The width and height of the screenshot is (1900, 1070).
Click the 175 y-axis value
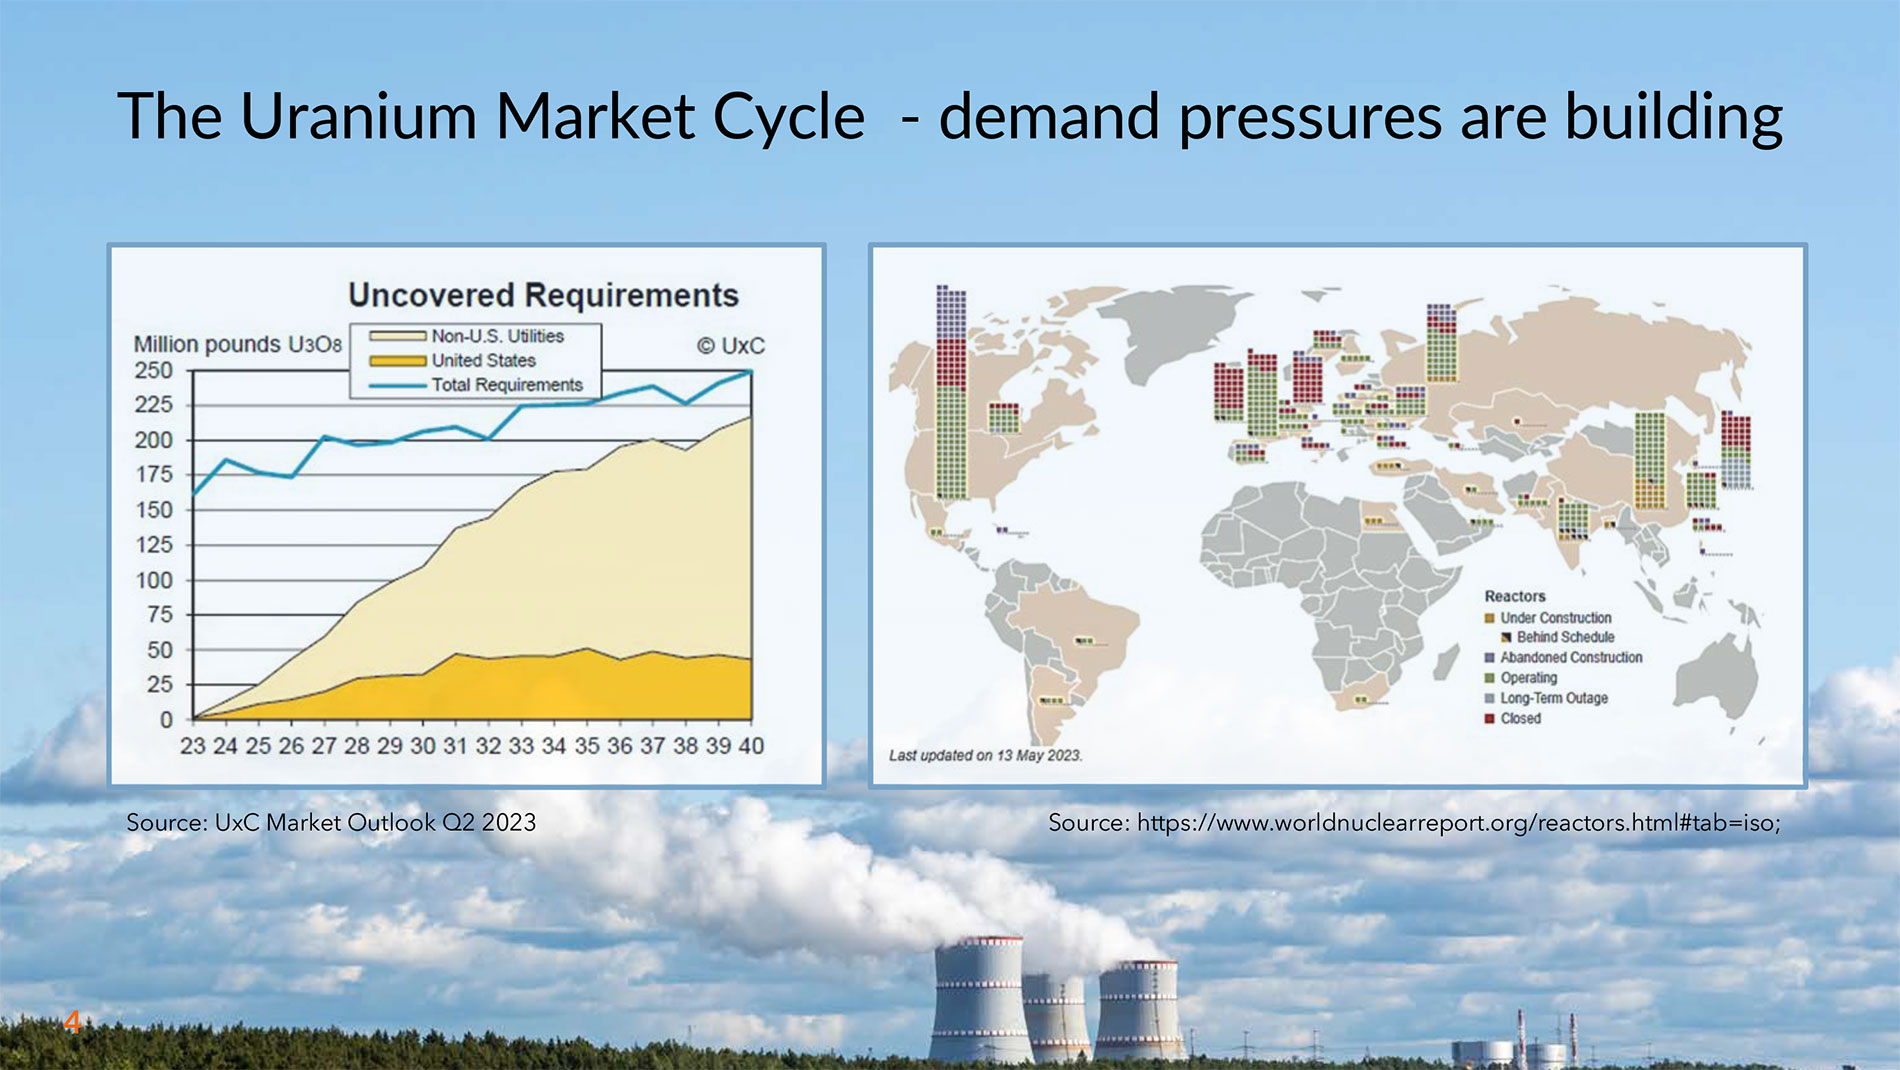[x=153, y=475]
